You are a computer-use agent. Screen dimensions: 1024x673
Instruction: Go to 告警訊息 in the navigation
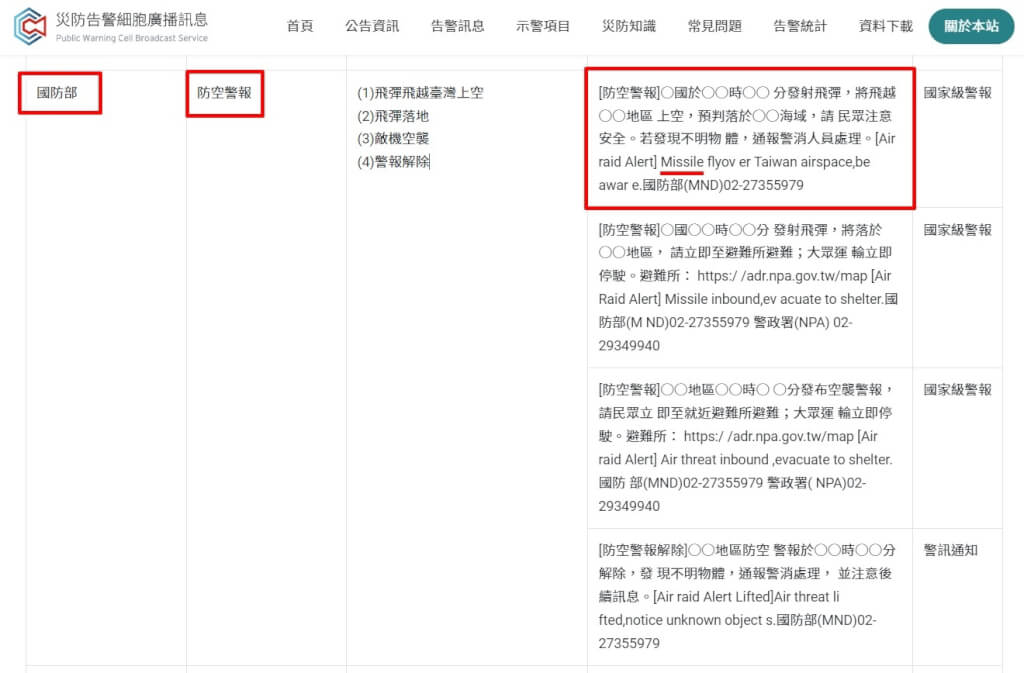coord(457,26)
